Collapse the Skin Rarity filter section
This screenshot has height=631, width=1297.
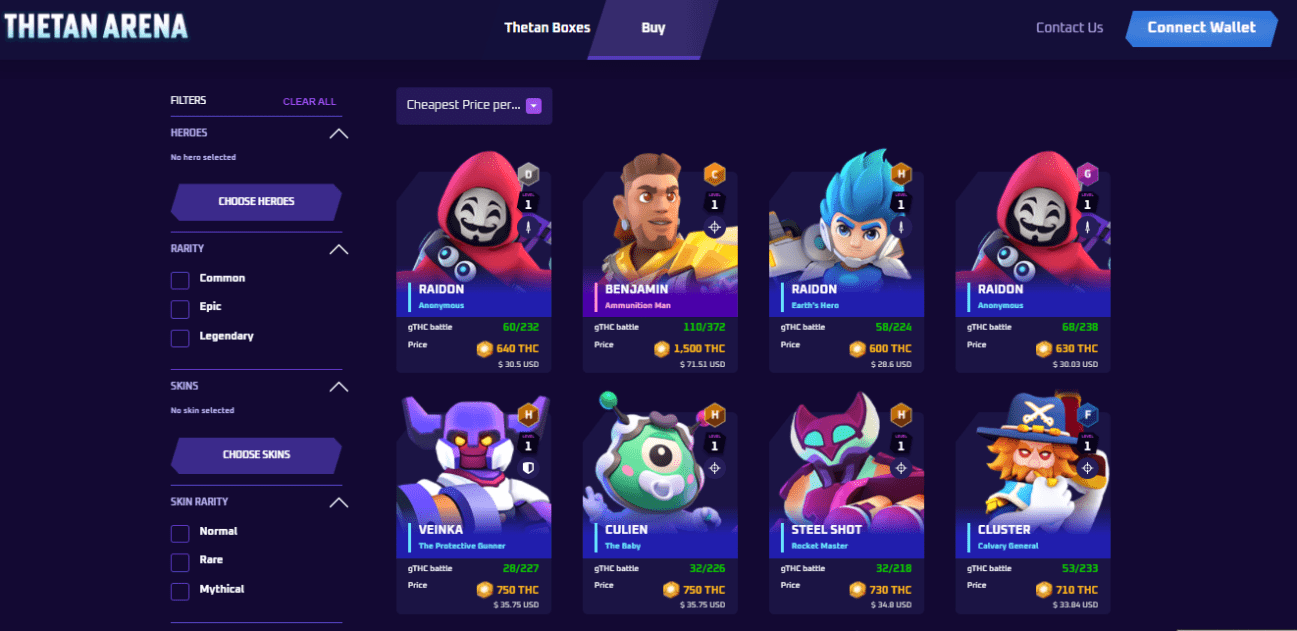click(x=339, y=502)
